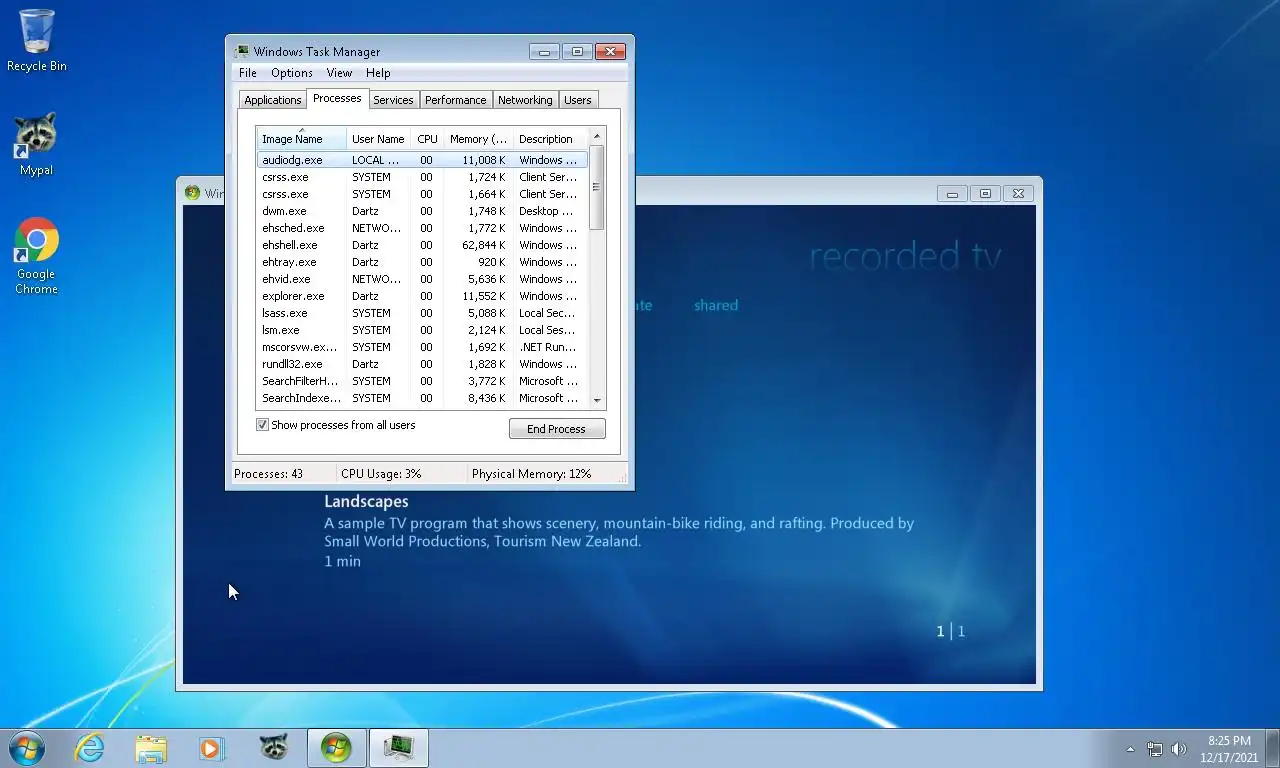
Task: Maximize the Media Center window
Action: [x=985, y=194]
